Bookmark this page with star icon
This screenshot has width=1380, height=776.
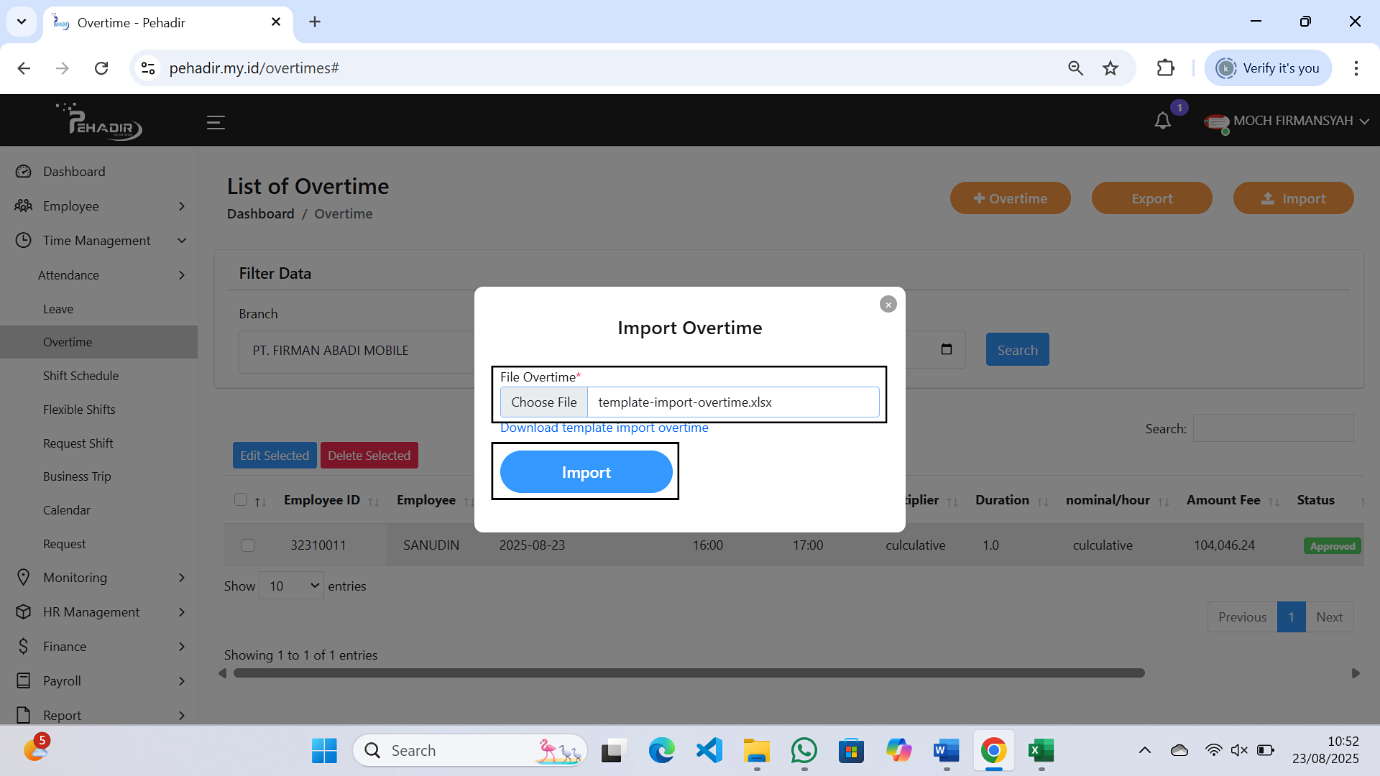1110,68
